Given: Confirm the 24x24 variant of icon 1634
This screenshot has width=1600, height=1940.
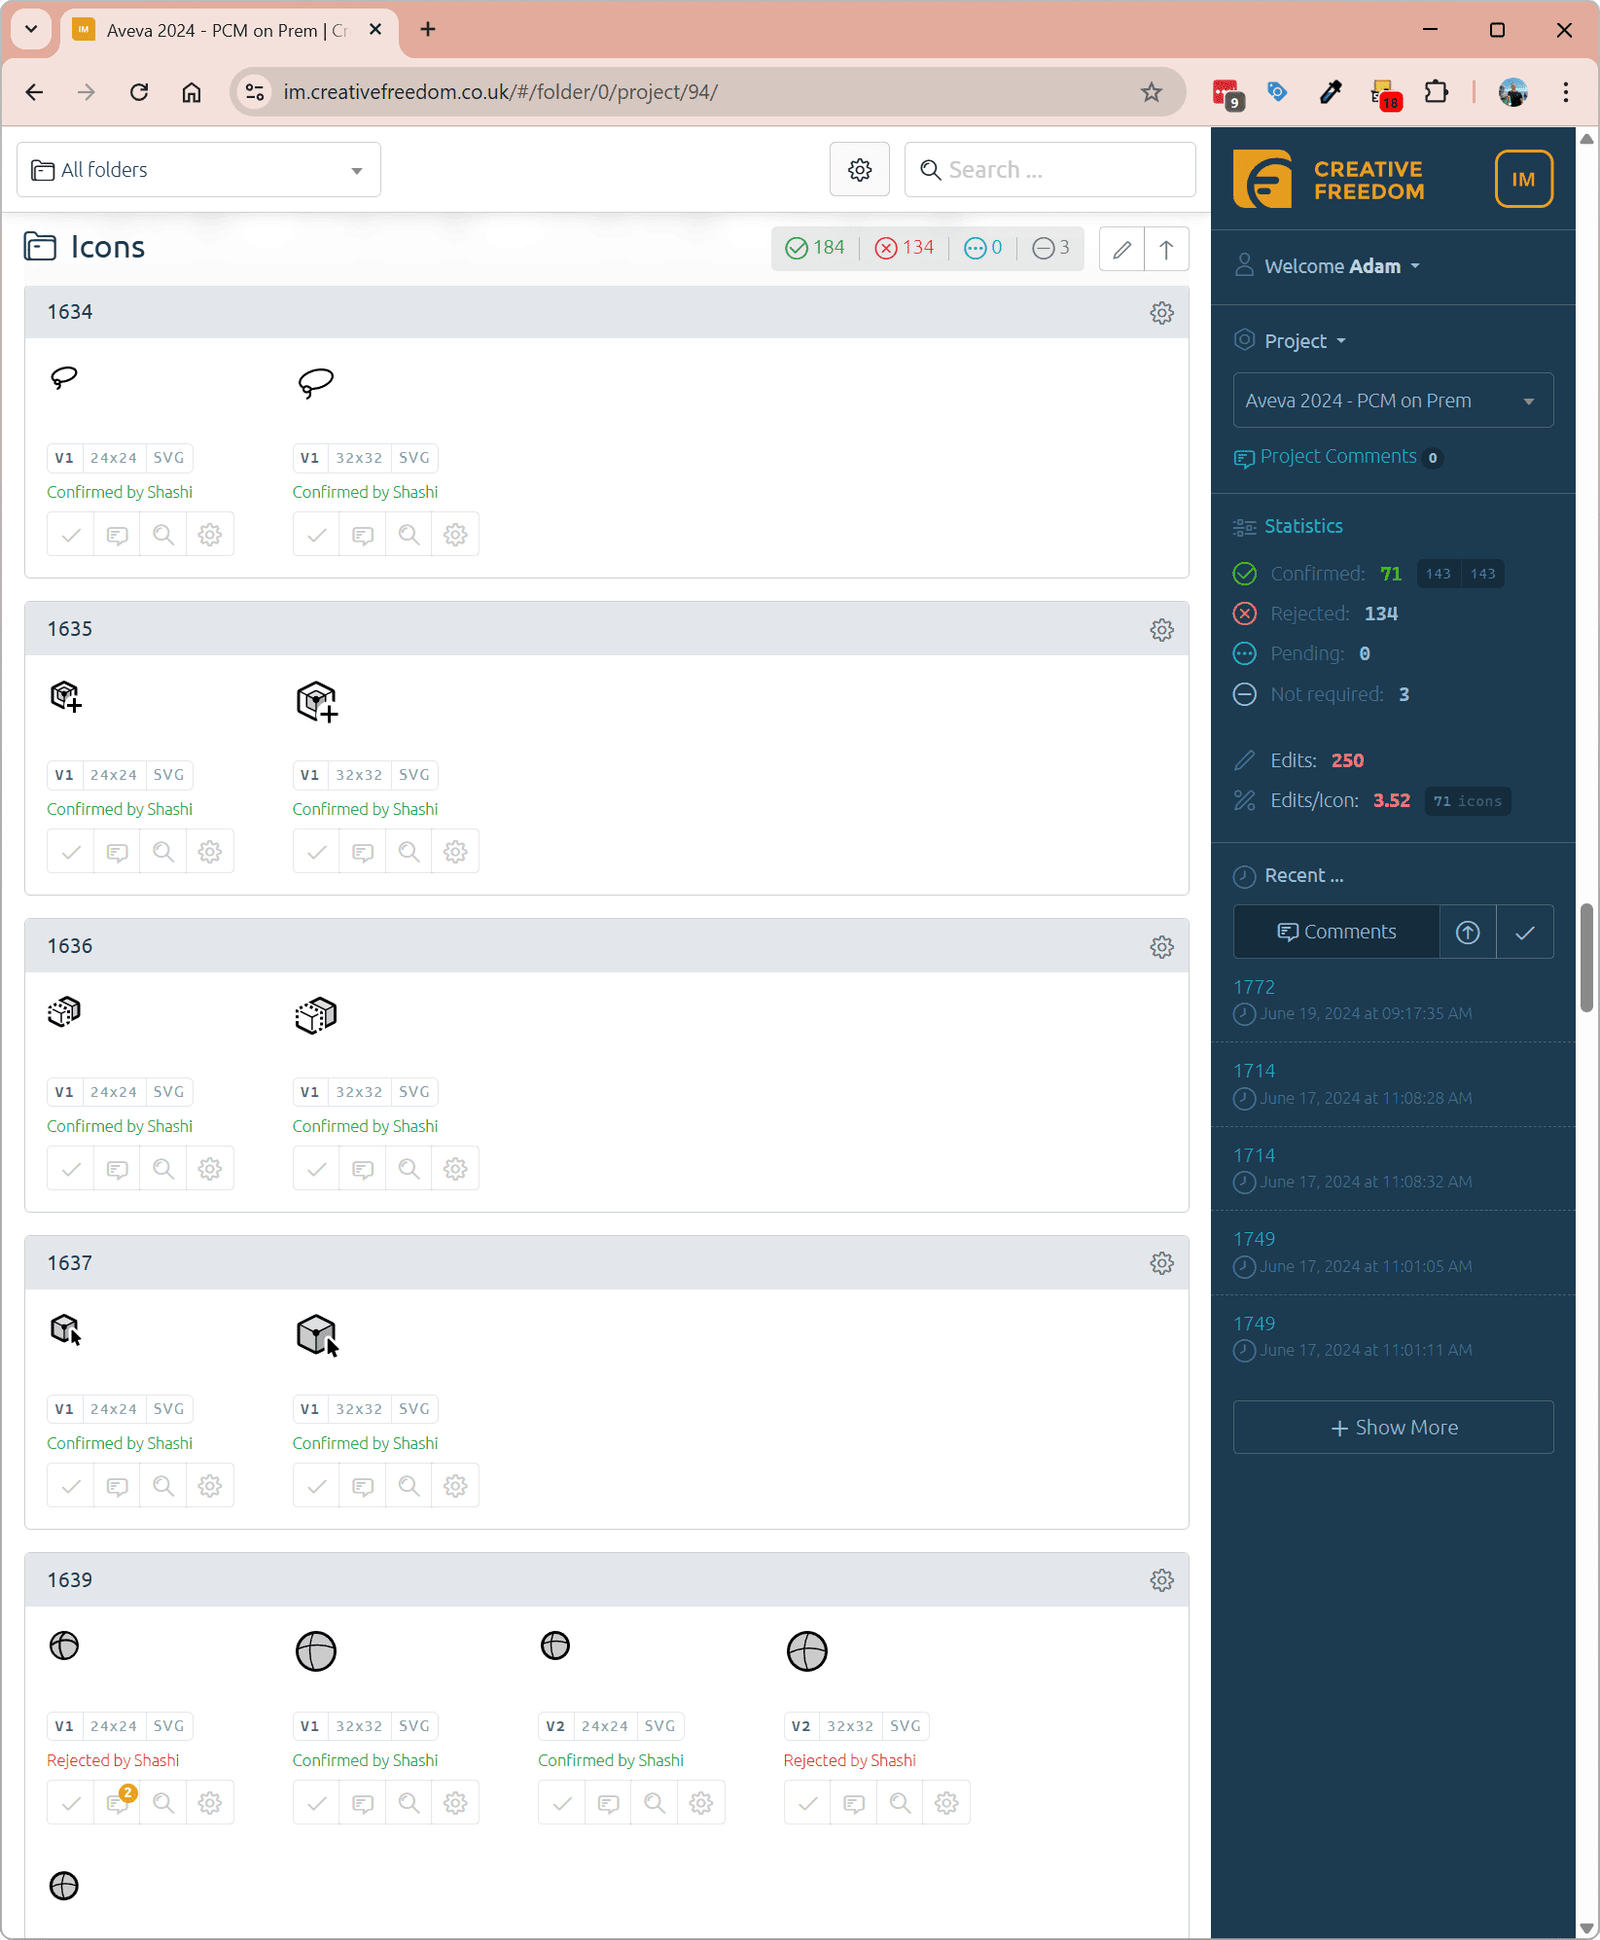Looking at the screenshot, I should (x=69, y=534).
